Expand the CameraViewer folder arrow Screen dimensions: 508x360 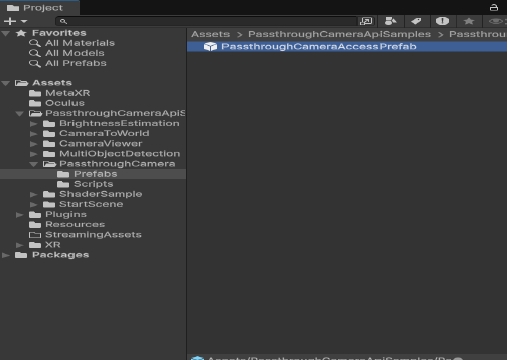coord(34,144)
